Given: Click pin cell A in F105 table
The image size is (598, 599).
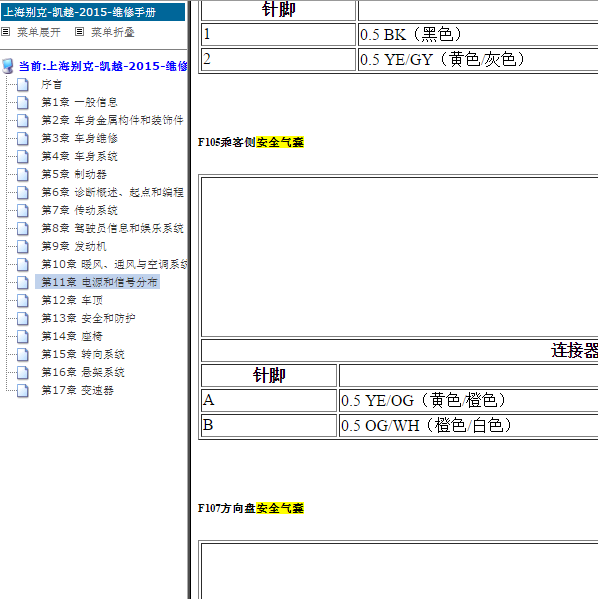Looking at the screenshot, I should [269, 400].
